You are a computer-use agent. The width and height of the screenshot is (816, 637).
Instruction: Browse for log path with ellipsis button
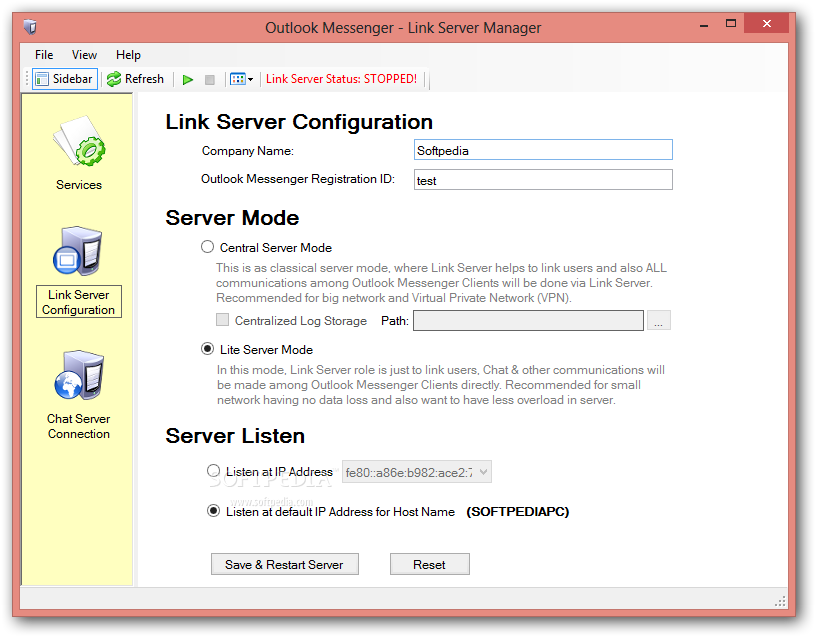point(659,321)
